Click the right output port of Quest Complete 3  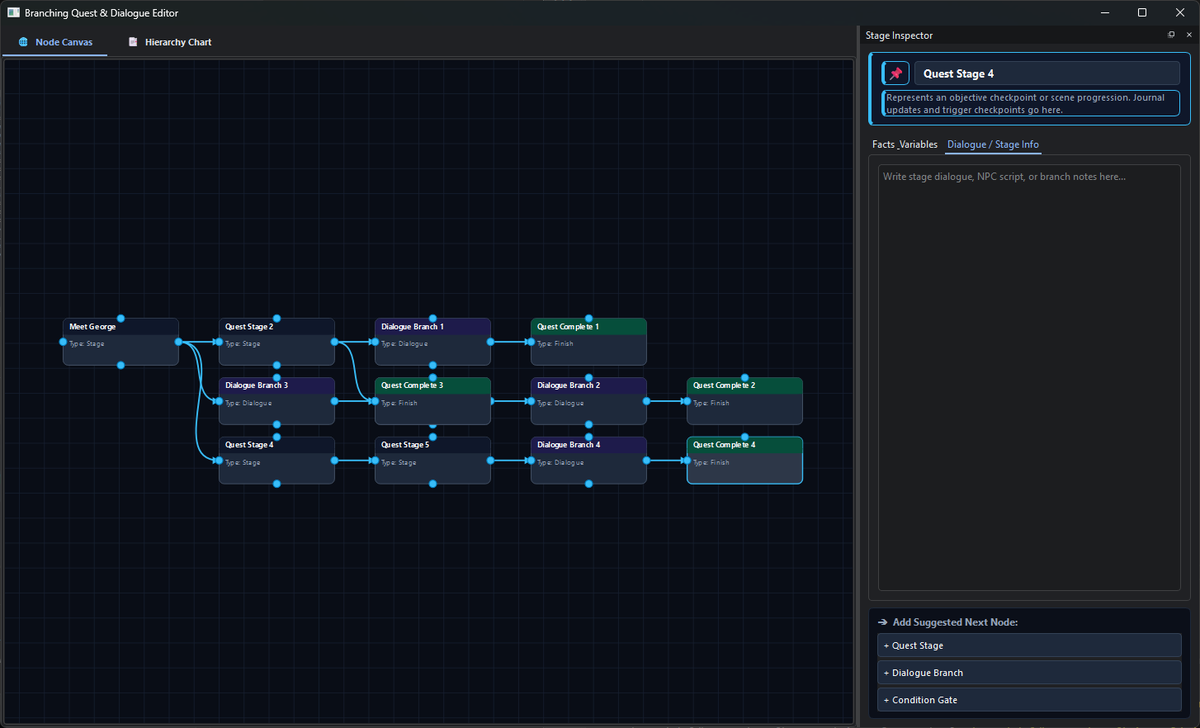click(x=490, y=401)
